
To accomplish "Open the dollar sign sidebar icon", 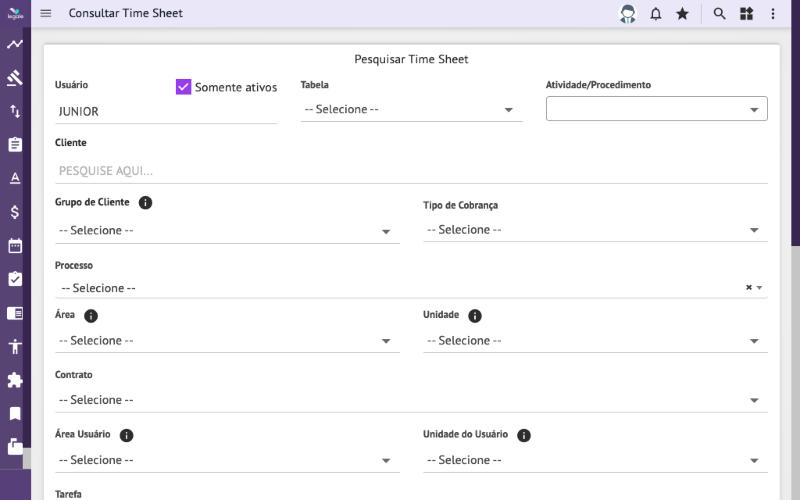I will click(x=15, y=212).
